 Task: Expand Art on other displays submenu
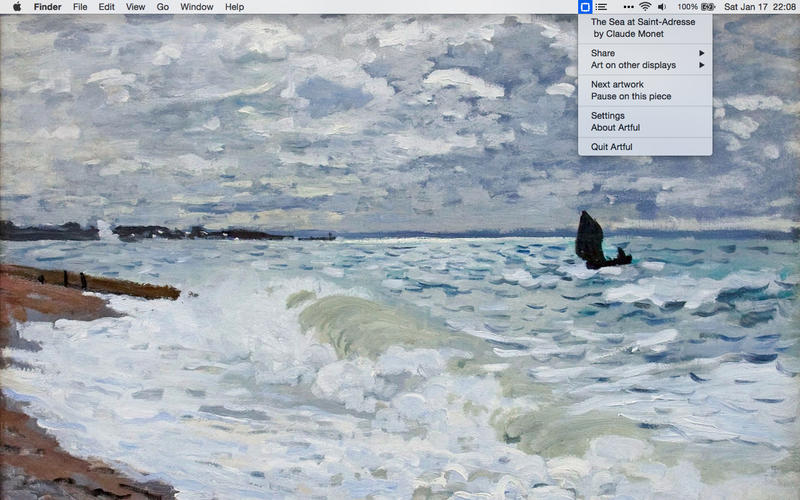pos(645,65)
